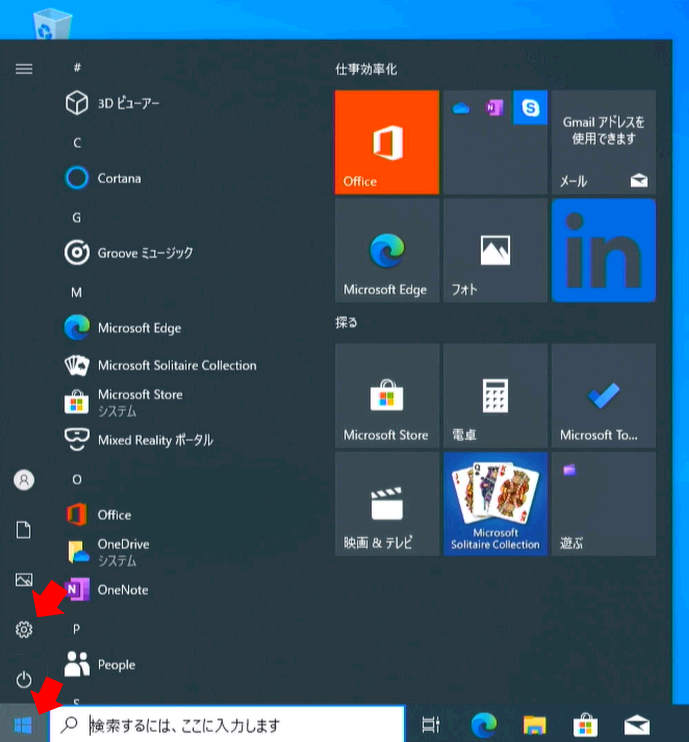Screen dimensions: 689x742
Task: Click the Power button in Start sidebar
Action: [24, 680]
